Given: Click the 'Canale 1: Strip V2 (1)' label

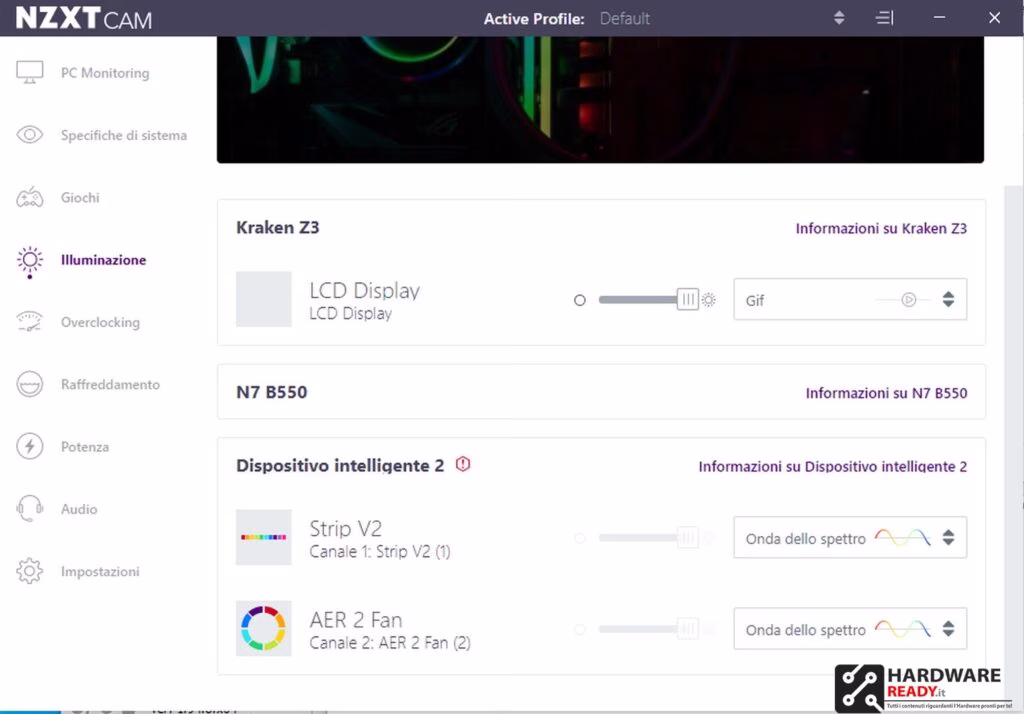Looking at the screenshot, I should [x=379, y=552].
